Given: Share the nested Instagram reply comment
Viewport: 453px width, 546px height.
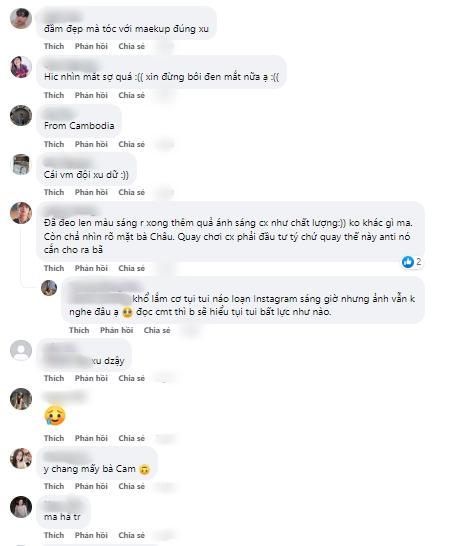Looking at the screenshot, I should [x=157, y=330].
